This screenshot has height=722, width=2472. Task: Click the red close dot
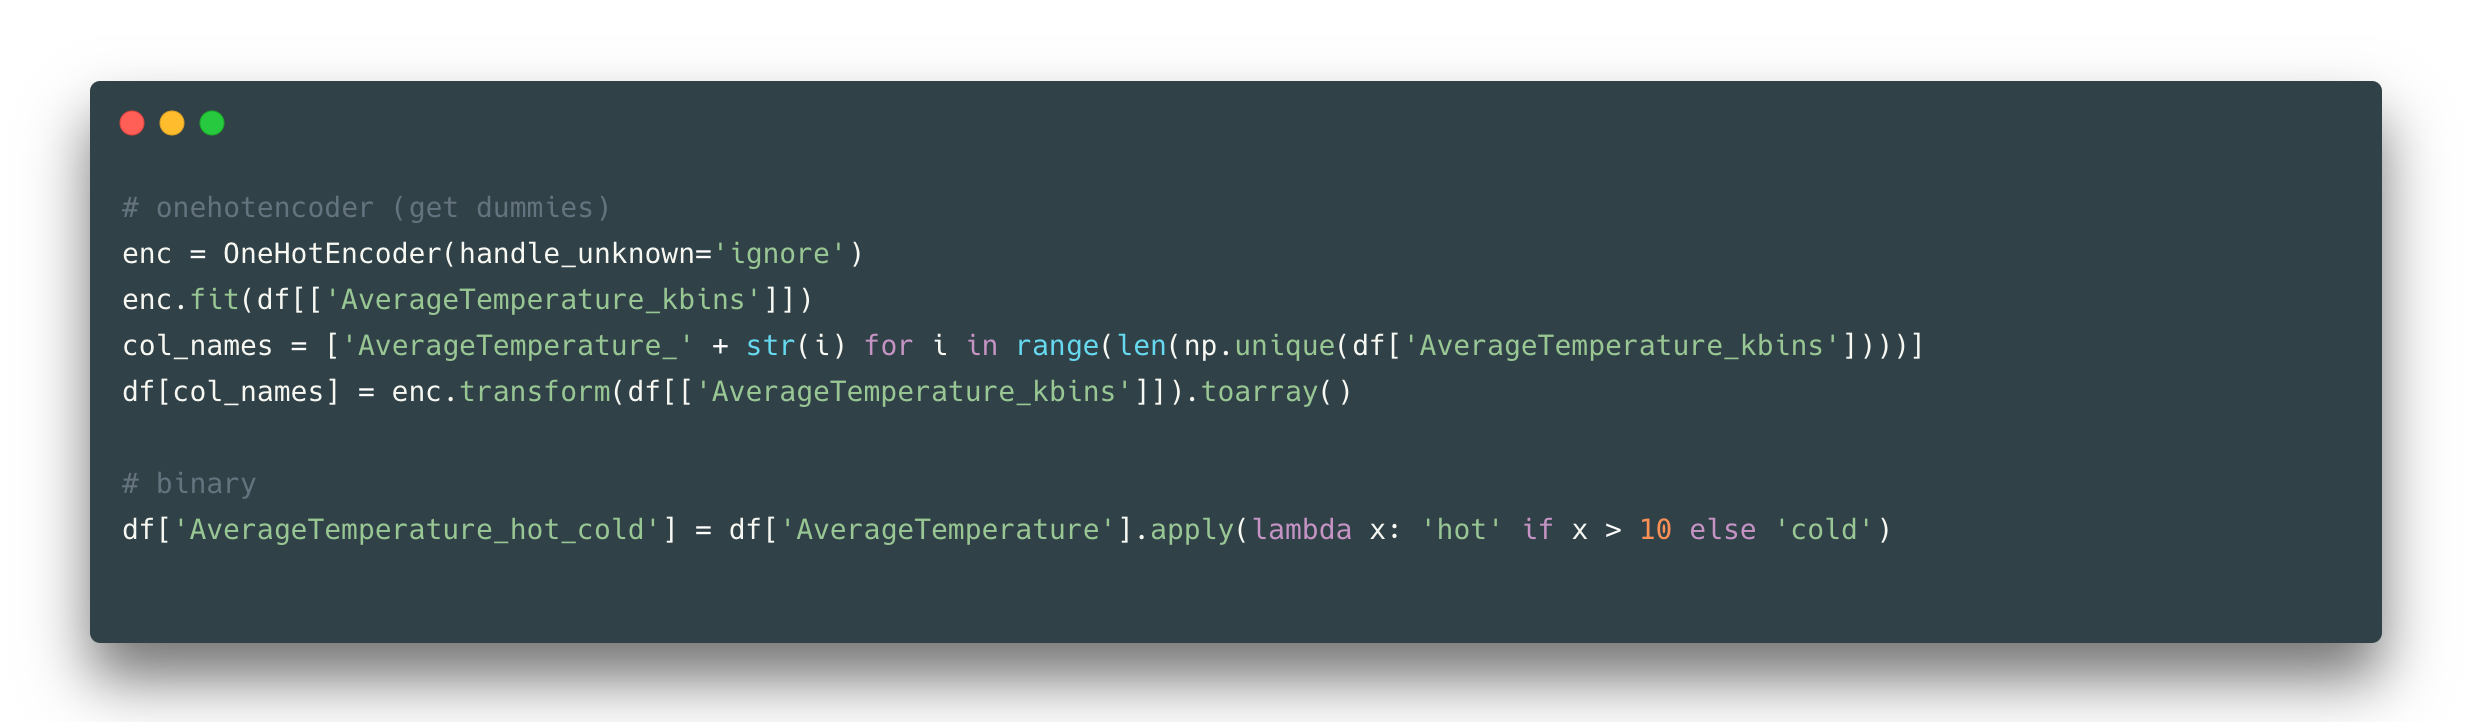132,123
